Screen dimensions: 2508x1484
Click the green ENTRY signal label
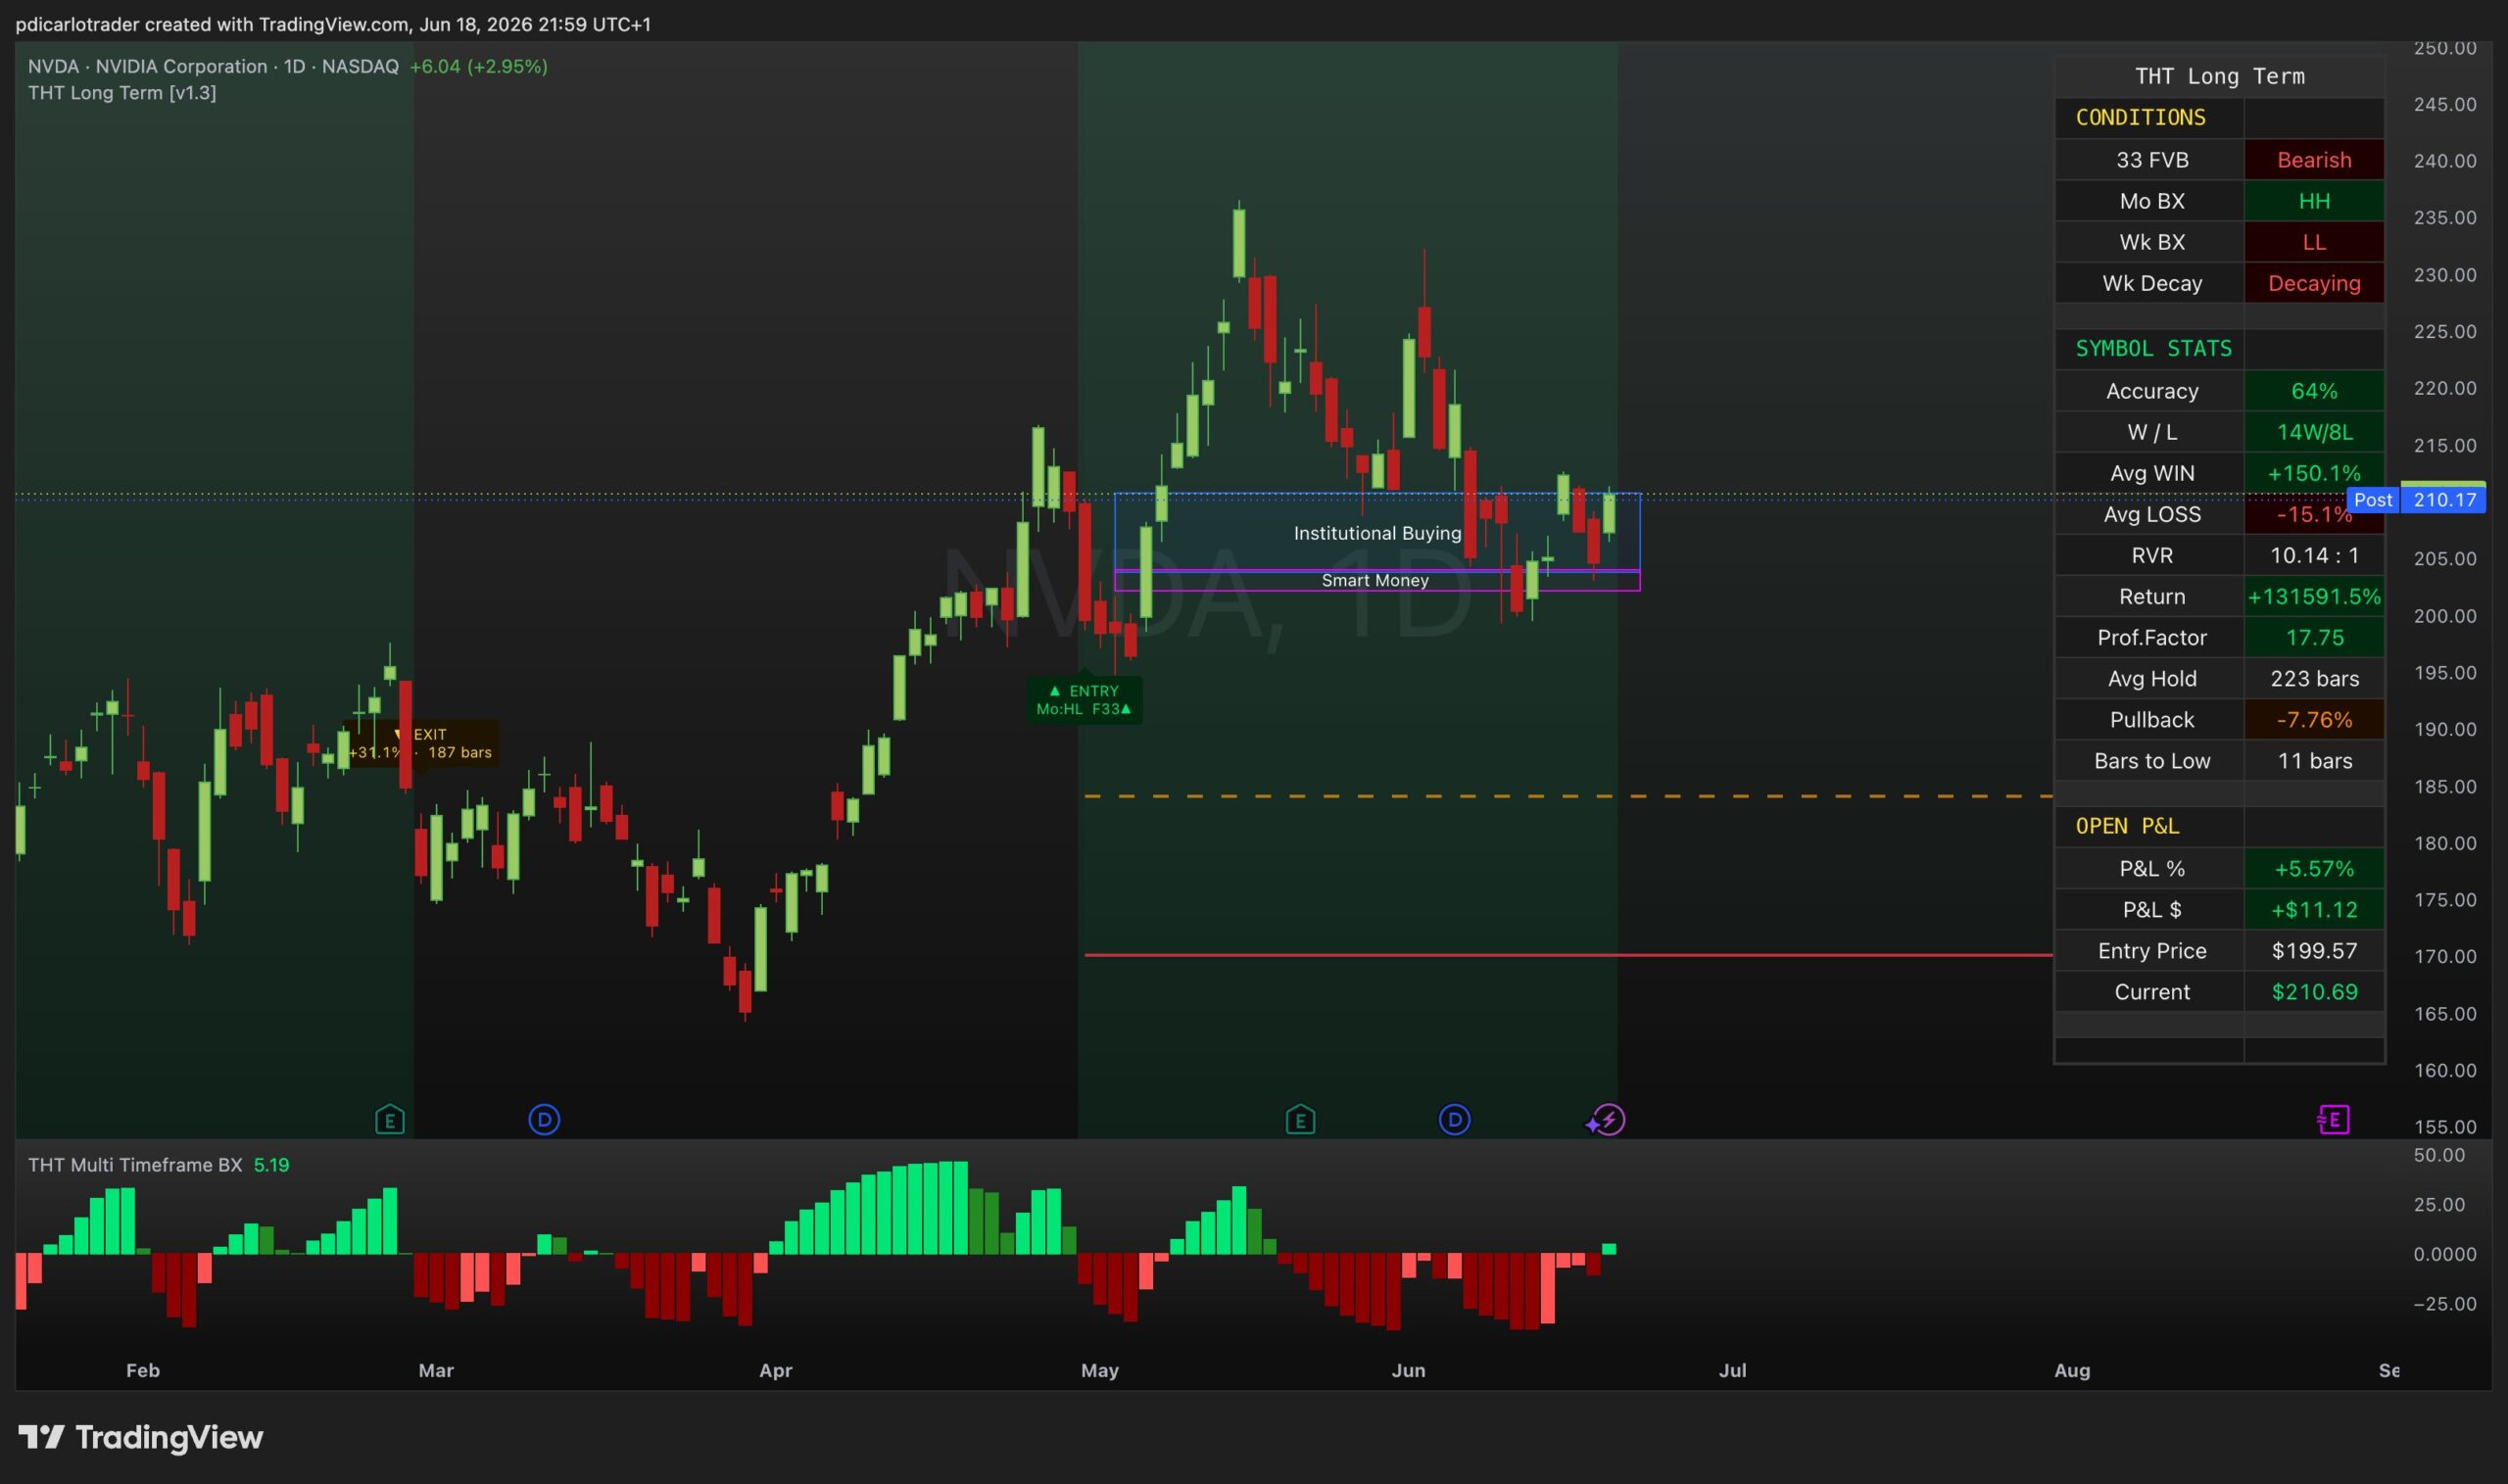[1085, 699]
